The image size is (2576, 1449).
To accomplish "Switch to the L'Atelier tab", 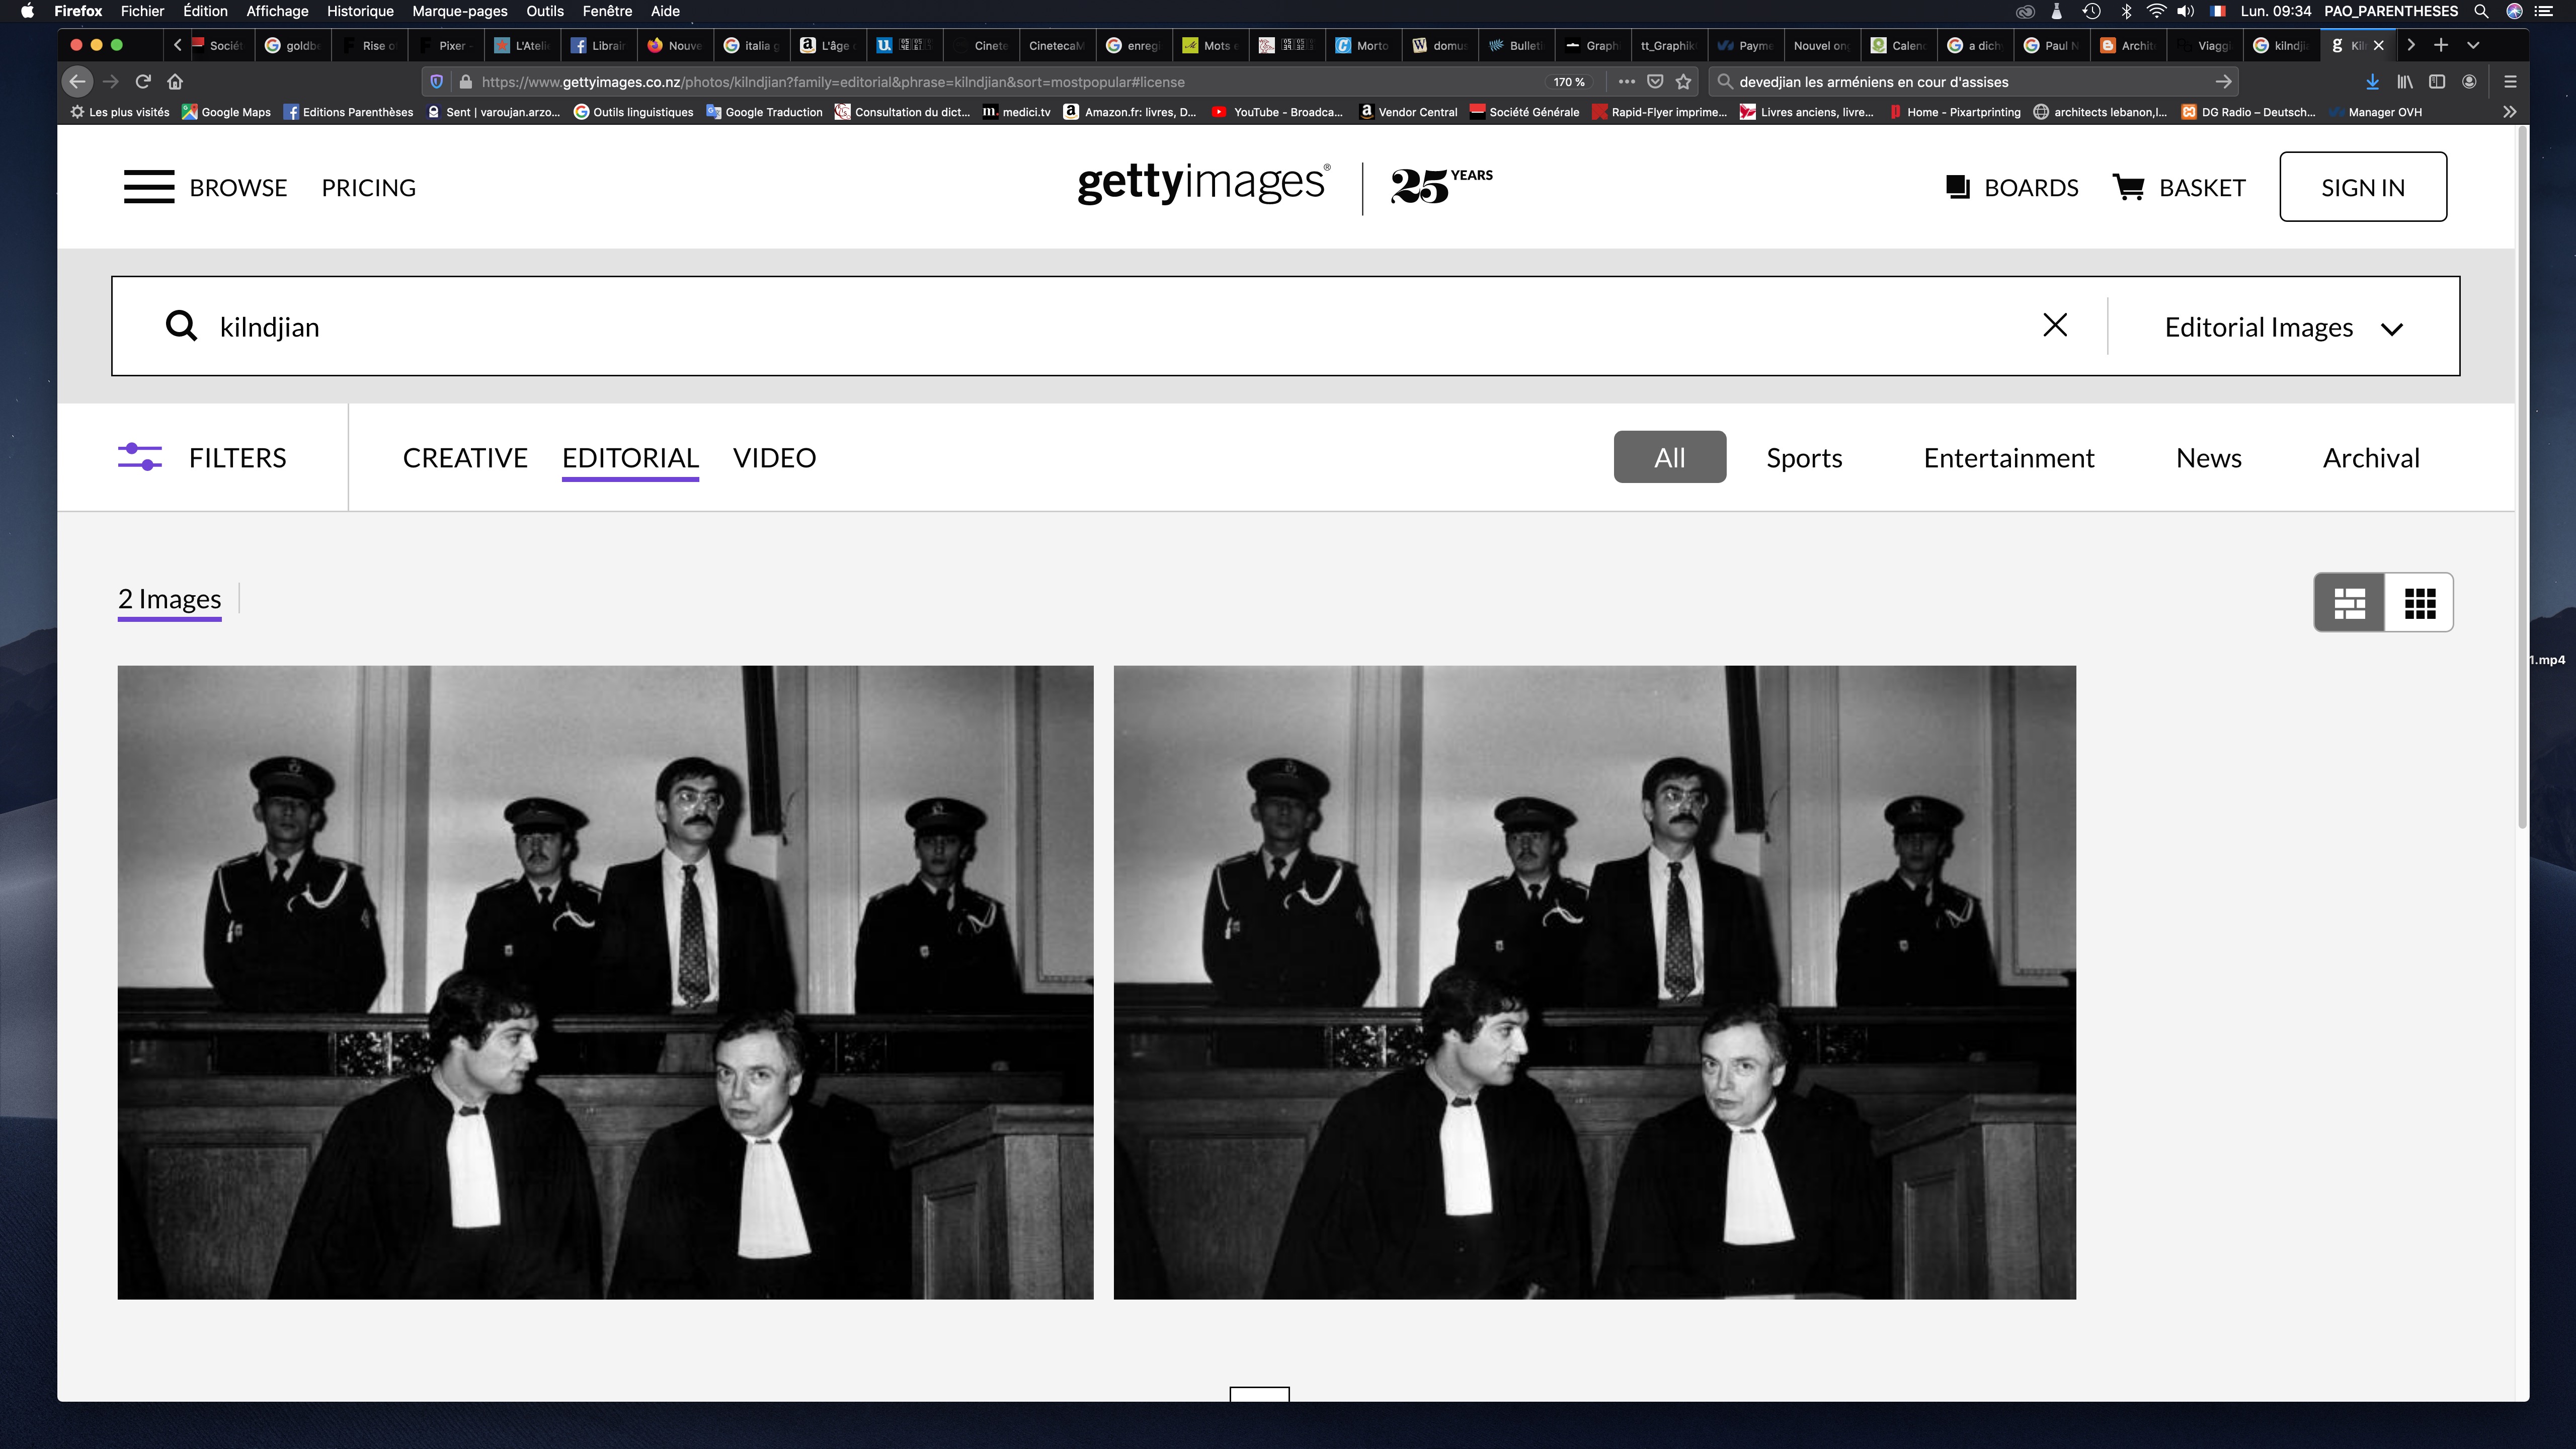I will (523, 45).
